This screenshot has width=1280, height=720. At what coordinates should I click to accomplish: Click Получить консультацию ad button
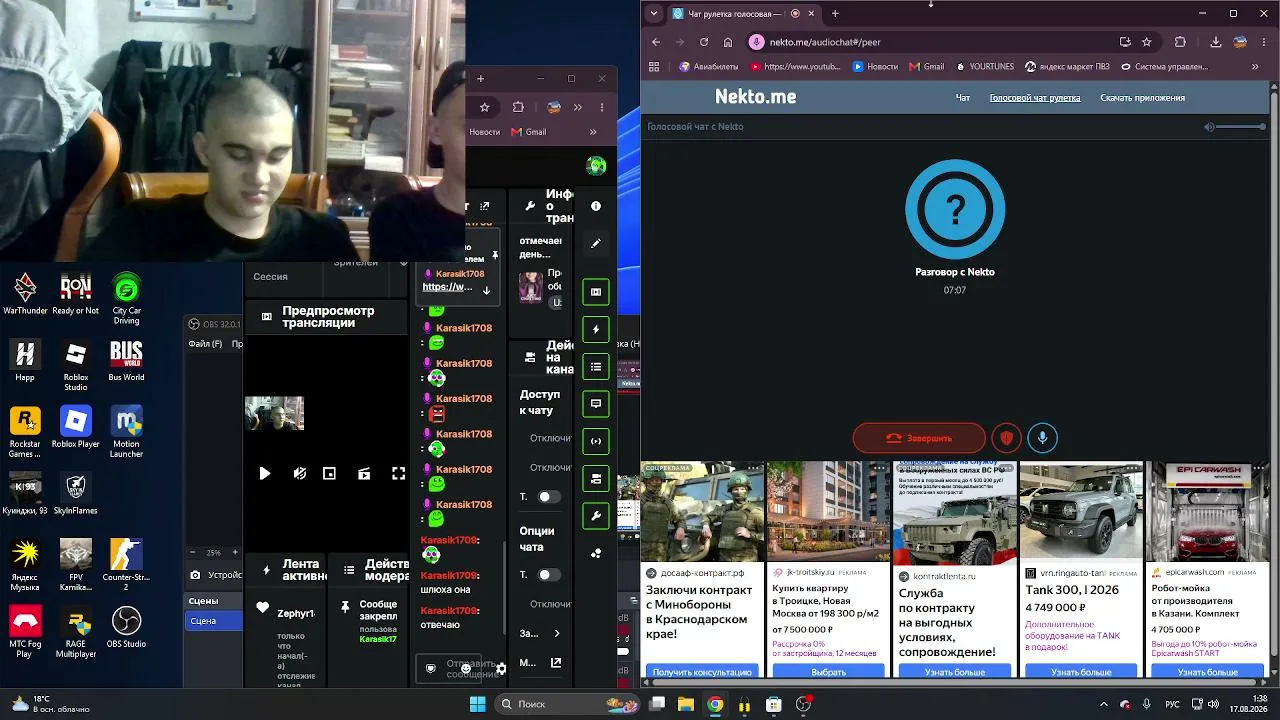pyautogui.click(x=702, y=672)
